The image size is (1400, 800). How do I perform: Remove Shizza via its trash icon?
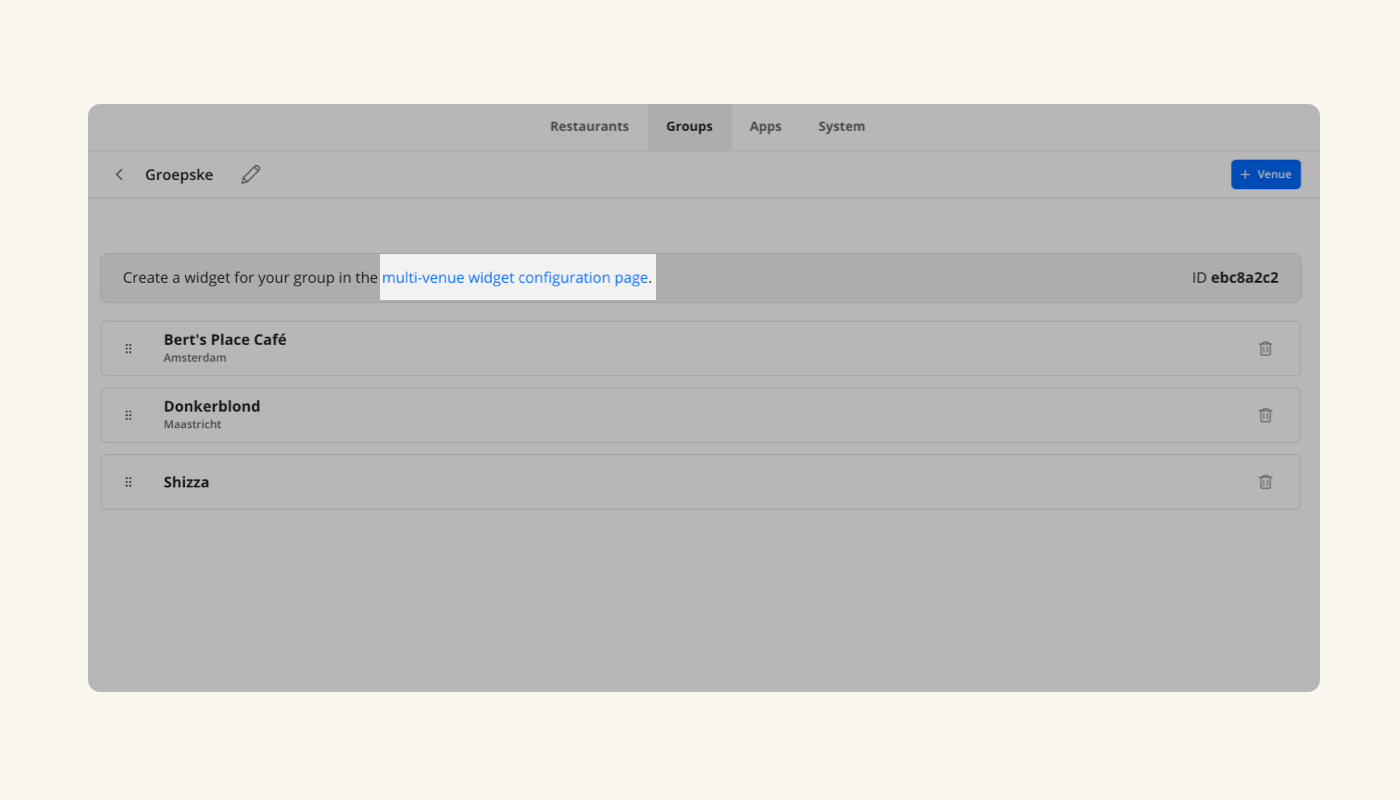point(1265,482)
